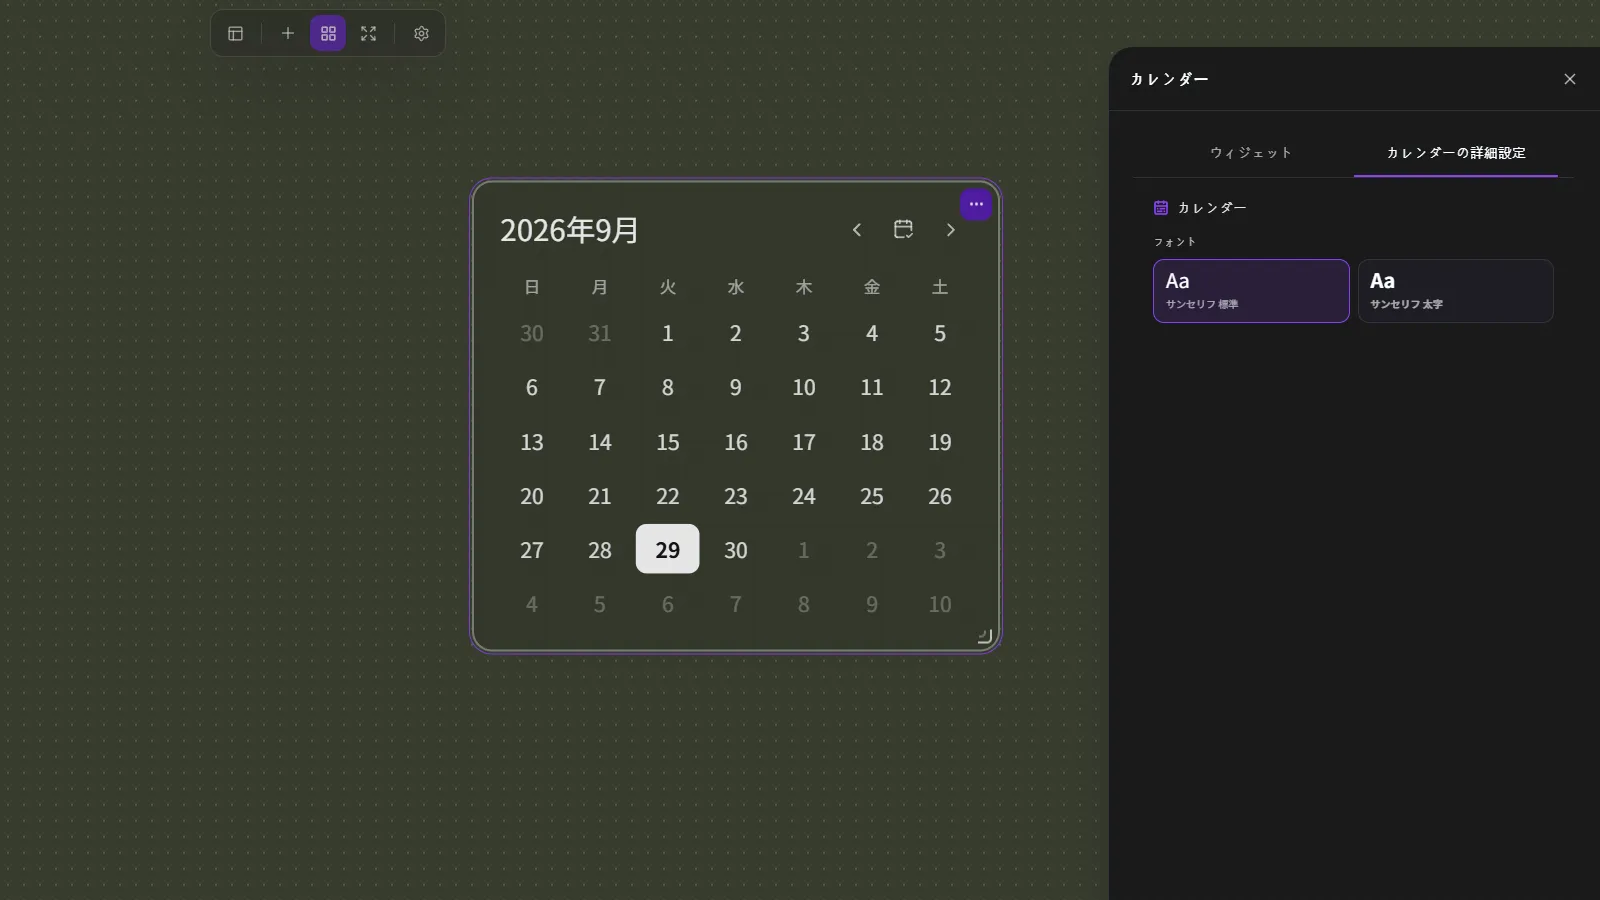
Task: Open settings gear in top toolbar
Action: pyautogui.click(x=422, y=34)
